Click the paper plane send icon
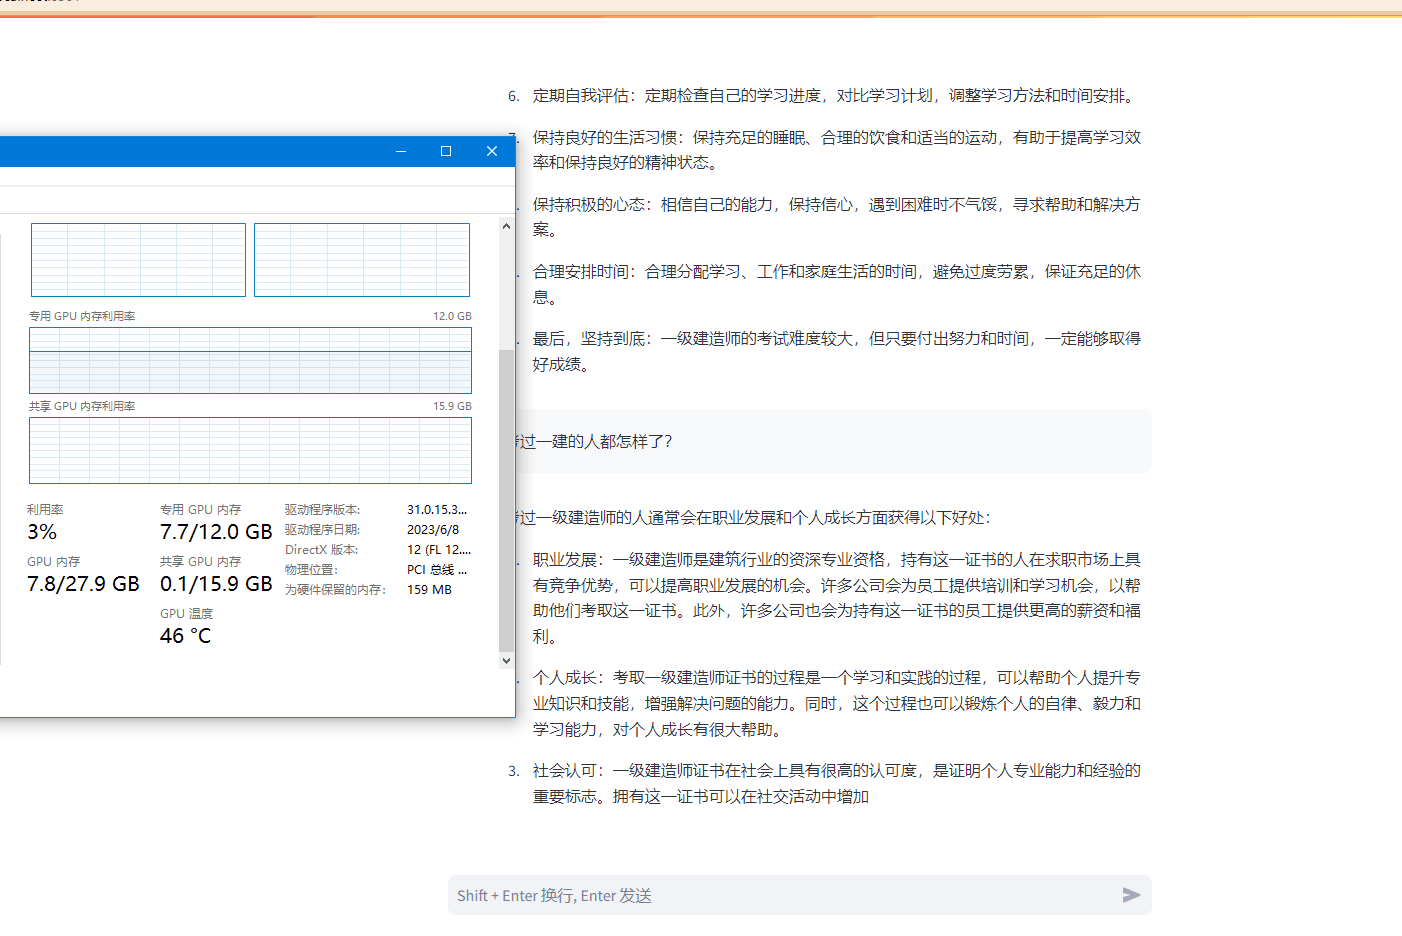1402x936 pixels. (x=1131, y=895)
